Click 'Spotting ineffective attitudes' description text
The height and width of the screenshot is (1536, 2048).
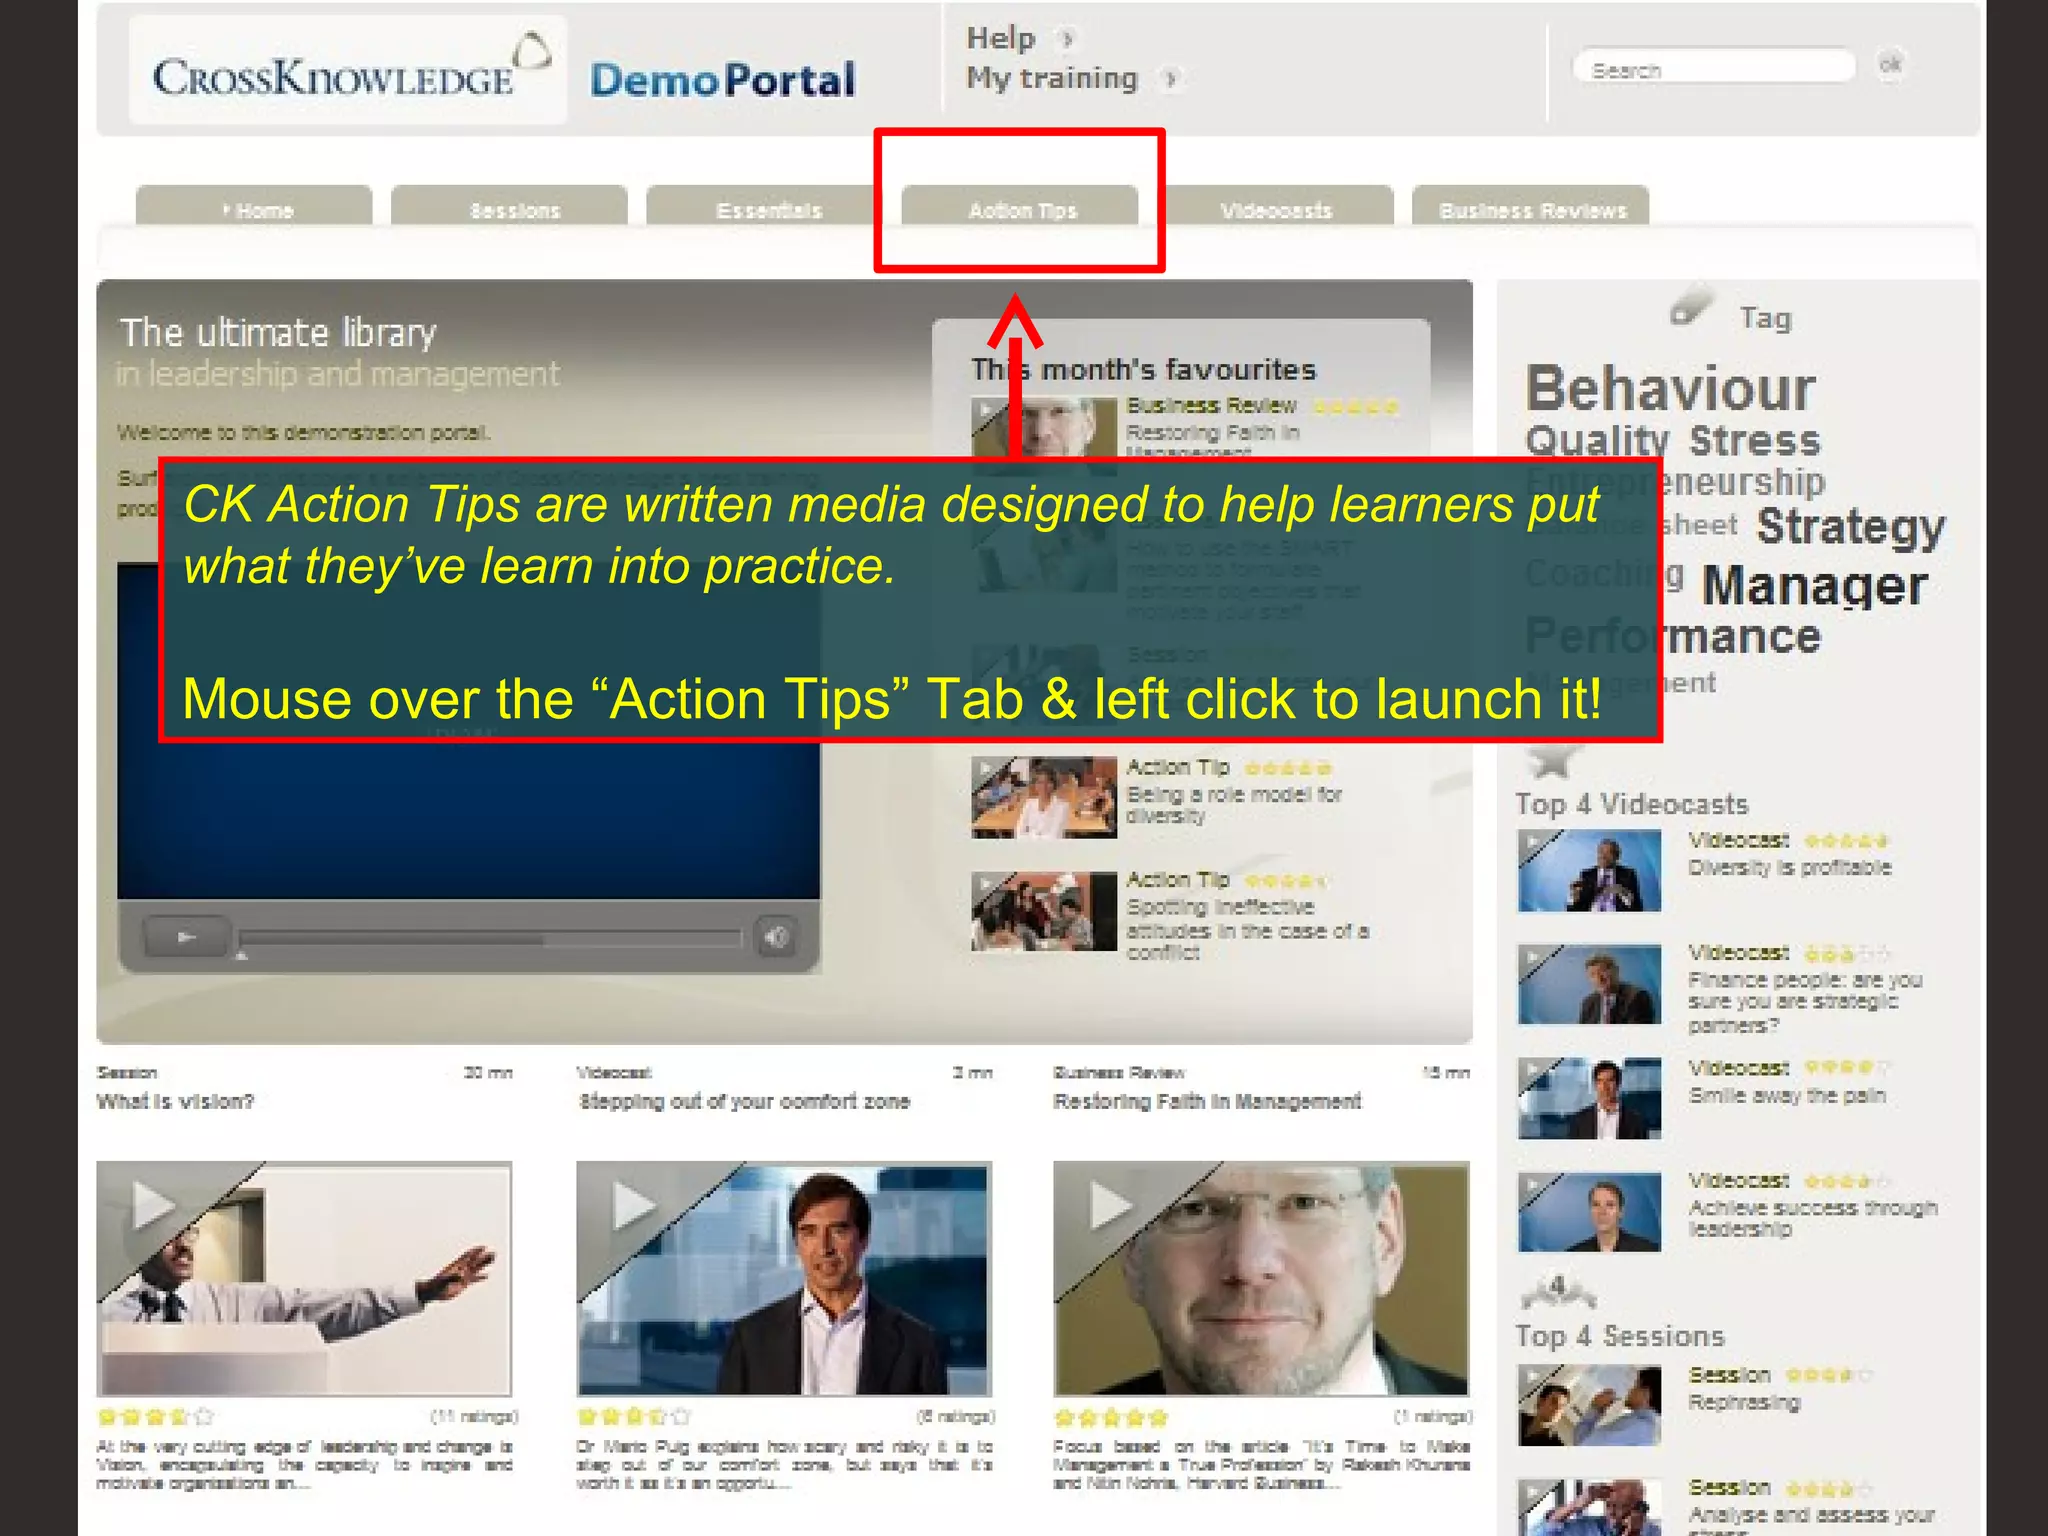[1247, 930]
